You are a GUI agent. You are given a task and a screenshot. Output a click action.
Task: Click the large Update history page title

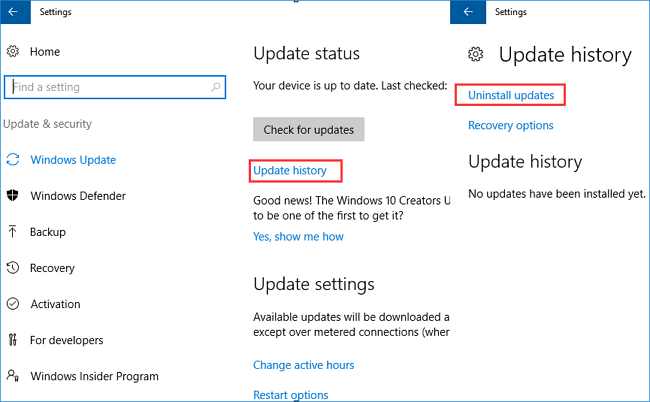pyautogui.click(x=565, y=55)
